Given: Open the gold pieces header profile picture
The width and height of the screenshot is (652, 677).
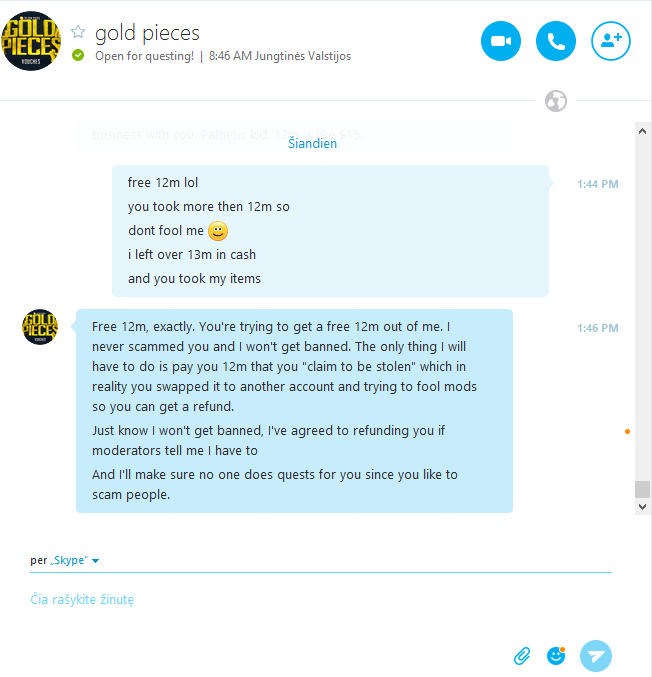Looking at the screenshot, I should click(31, 41).
